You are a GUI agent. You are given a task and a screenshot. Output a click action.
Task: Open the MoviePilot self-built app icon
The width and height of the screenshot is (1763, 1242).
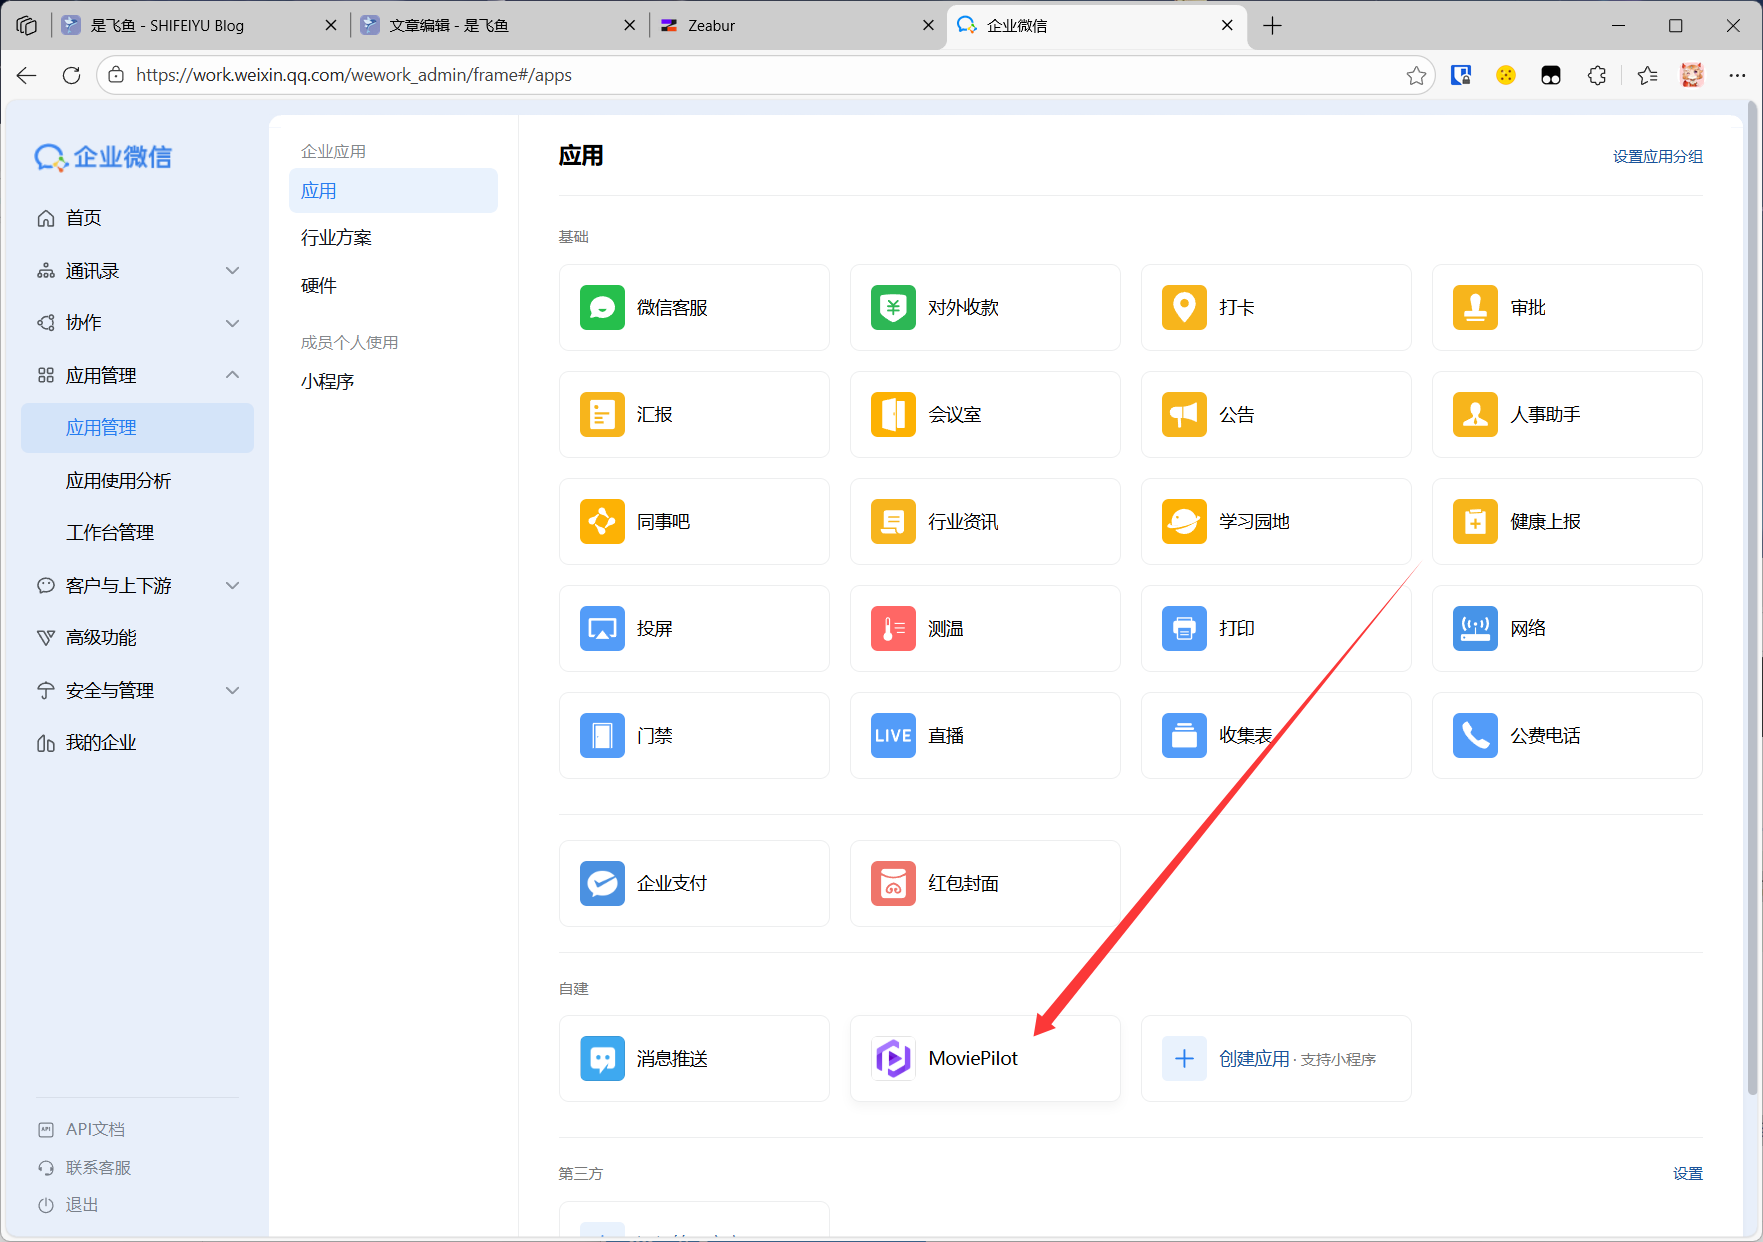(x=893, y=1058)
